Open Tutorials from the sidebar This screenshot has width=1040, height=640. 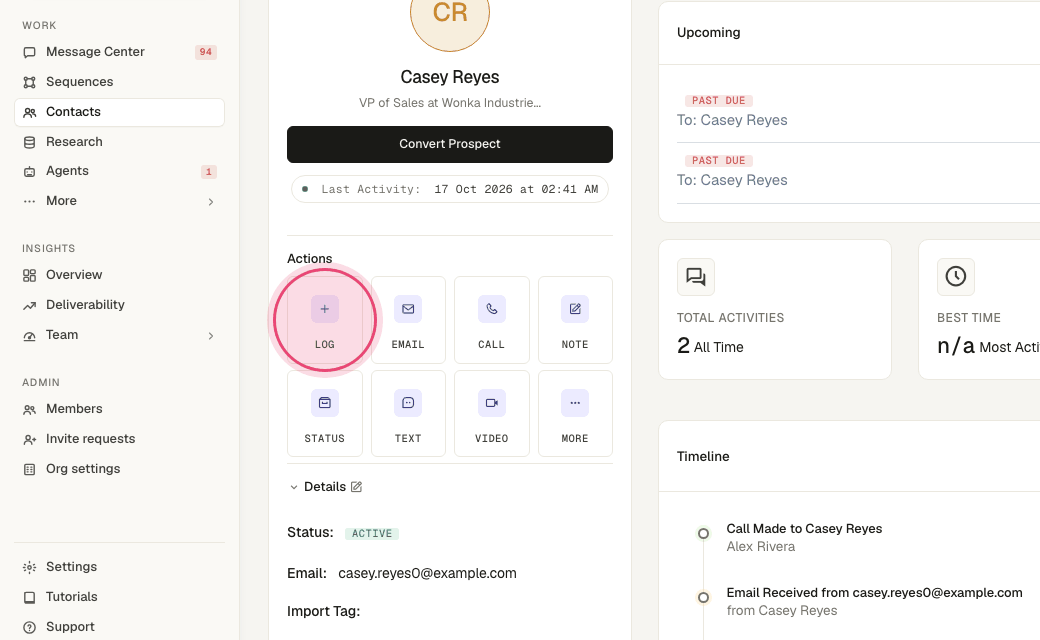click(x=119, y=597)
